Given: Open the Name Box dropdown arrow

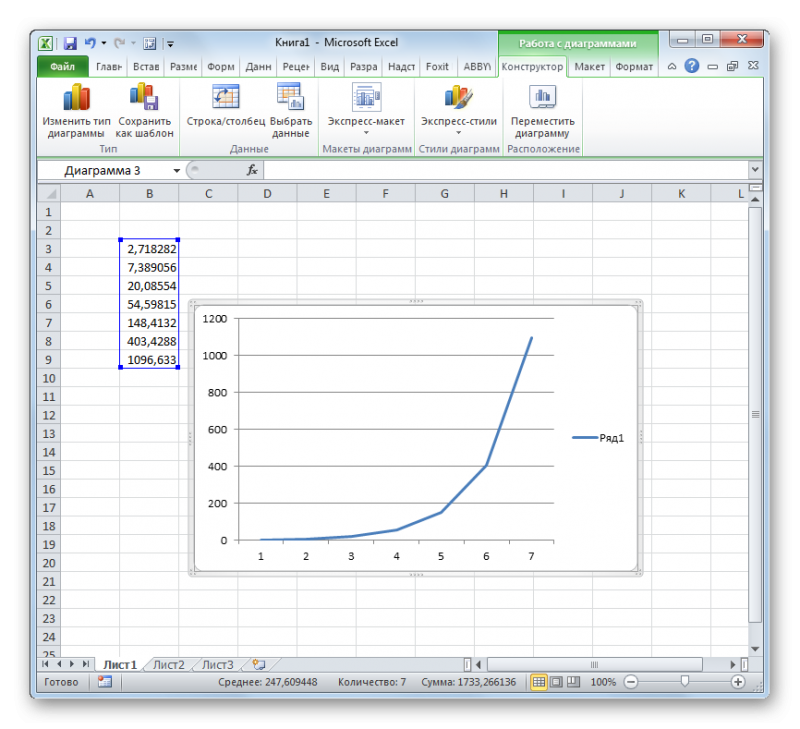Looking at the screenshot, I should coord(177,170).
